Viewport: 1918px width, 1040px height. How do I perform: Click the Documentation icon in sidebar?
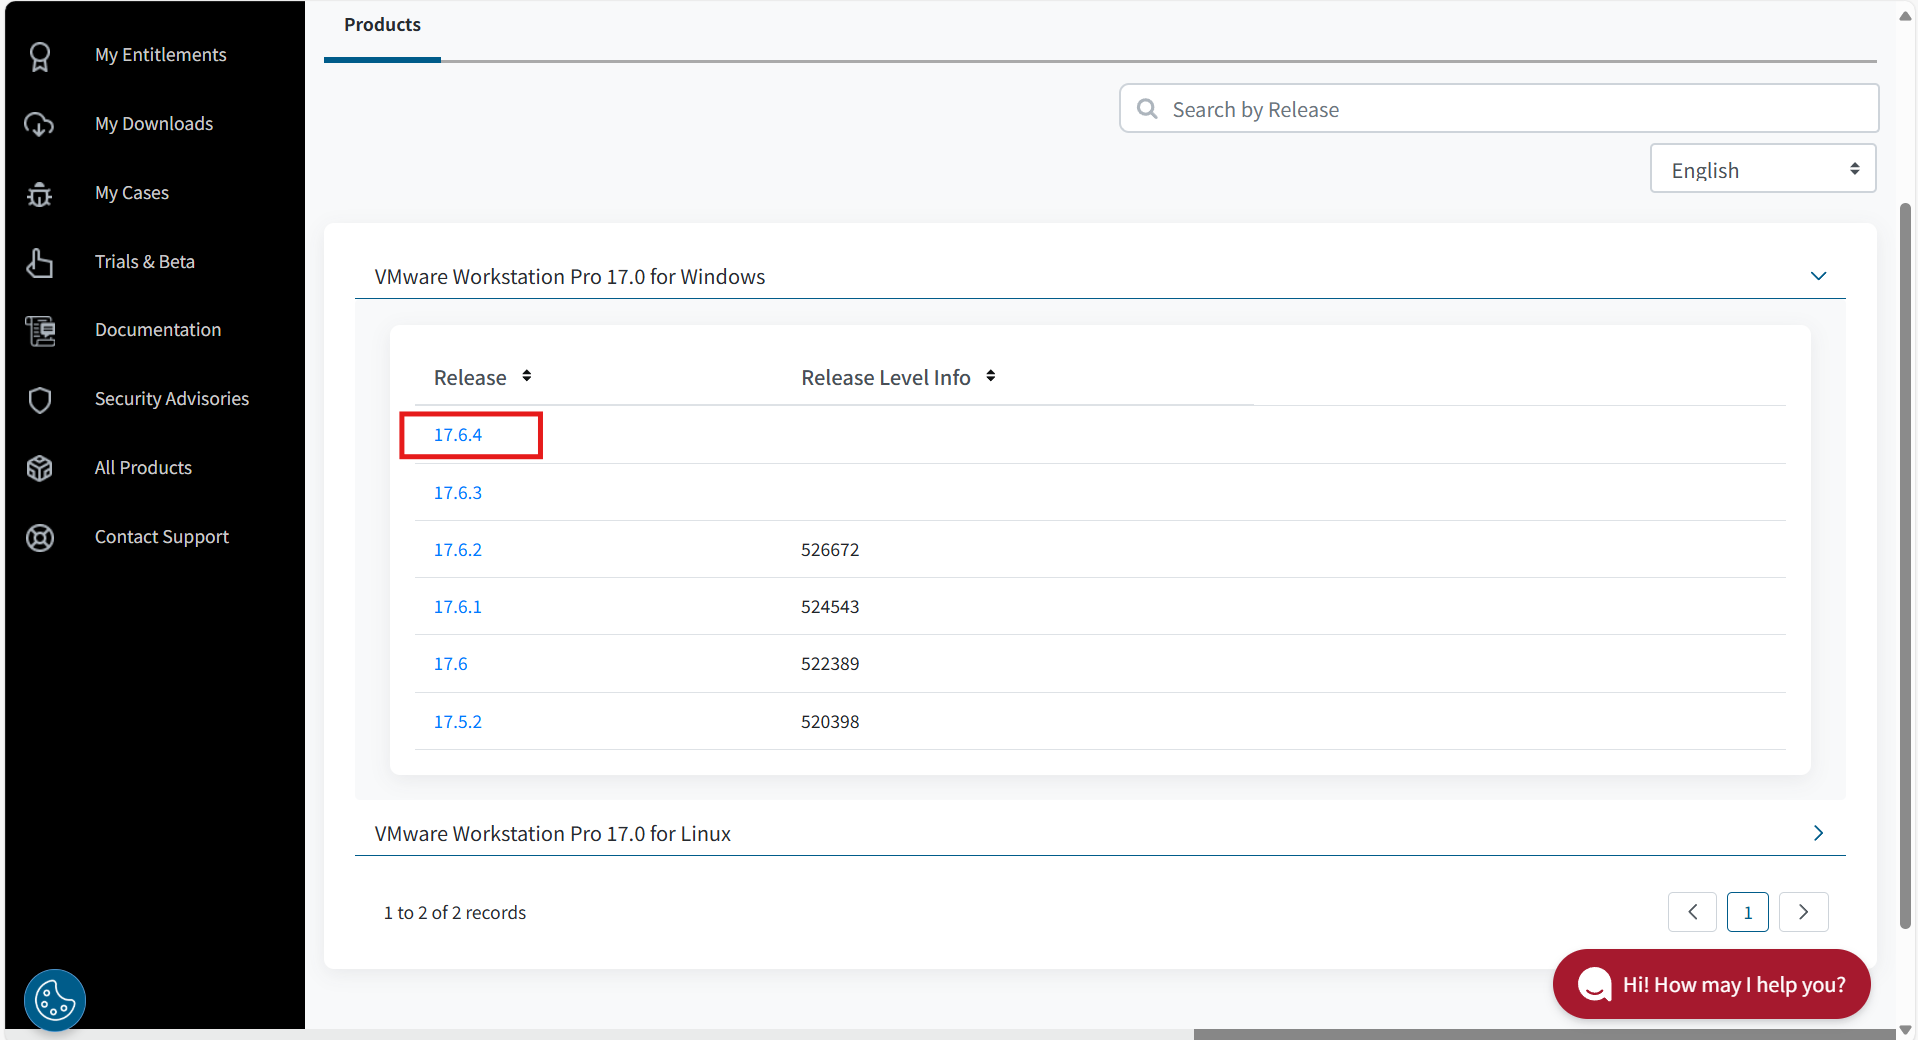coord(40,331)
